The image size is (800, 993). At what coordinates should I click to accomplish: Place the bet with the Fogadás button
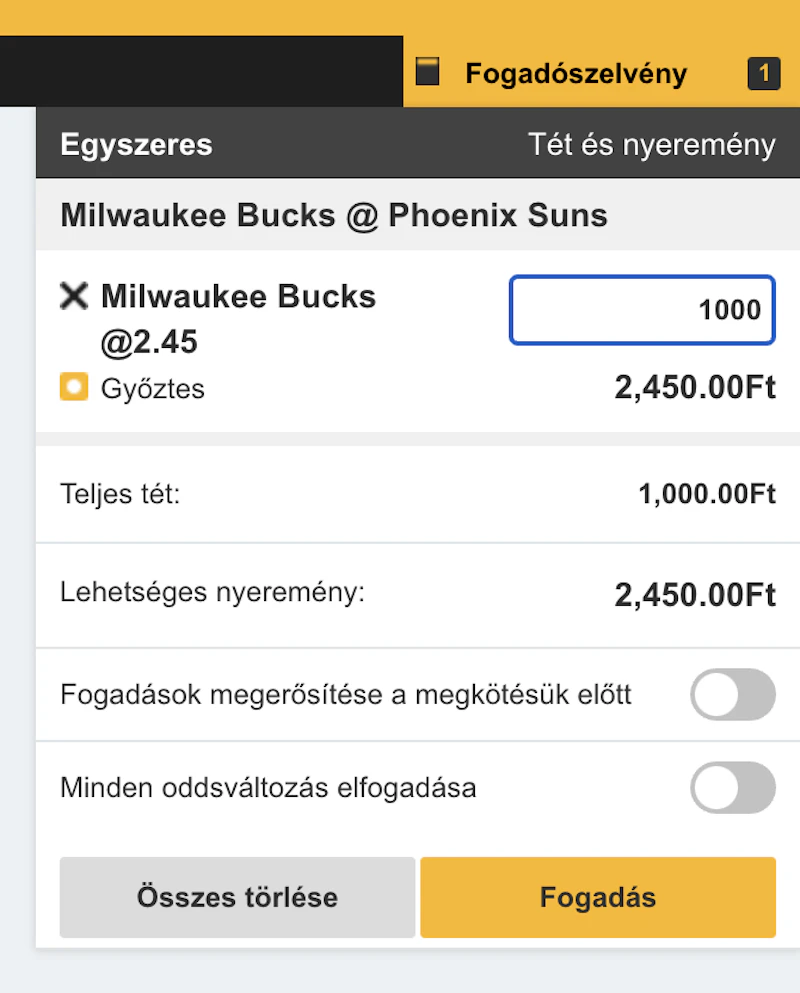click(x=597, y=897)
